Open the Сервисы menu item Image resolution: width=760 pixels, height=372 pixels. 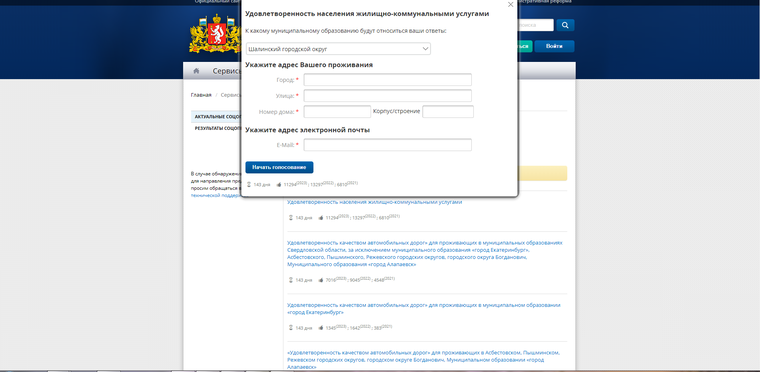[x=226, y=71]
